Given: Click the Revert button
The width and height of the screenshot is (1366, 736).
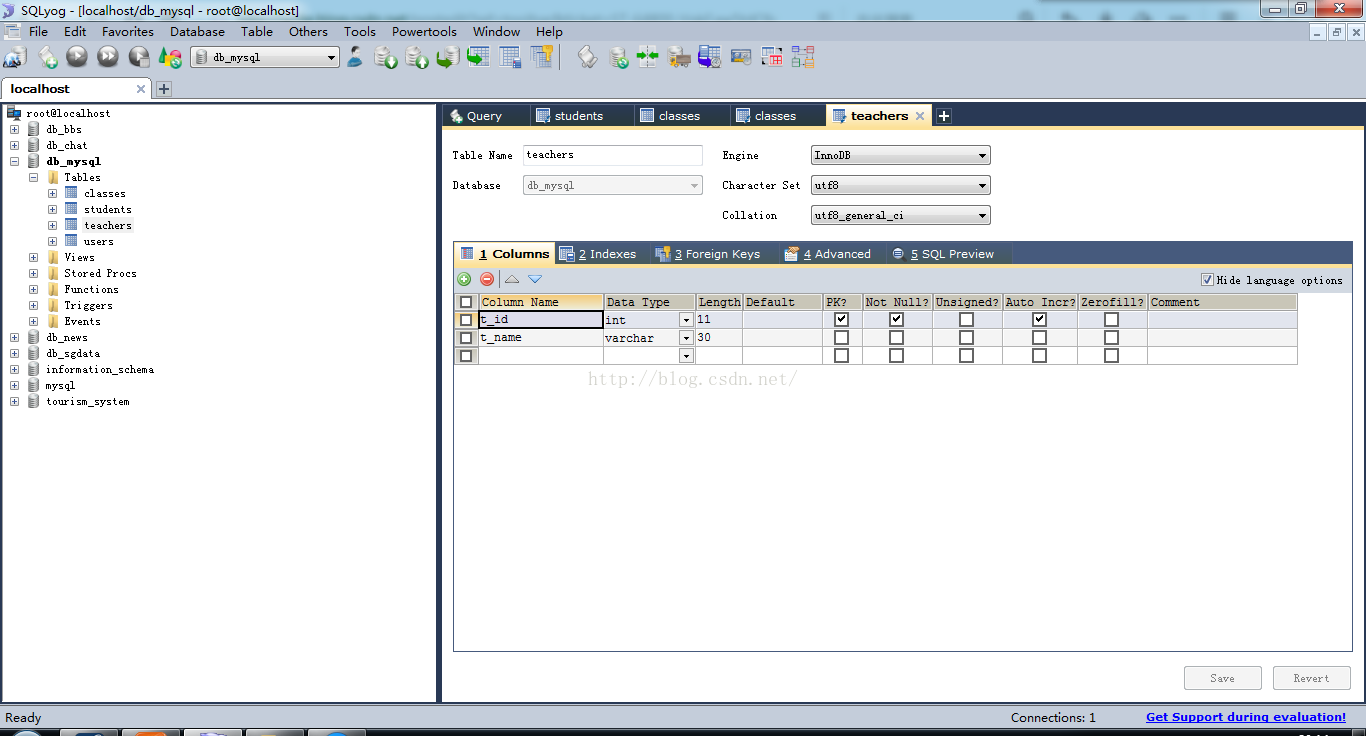Looking at the screenshot, I should 1311,678.
